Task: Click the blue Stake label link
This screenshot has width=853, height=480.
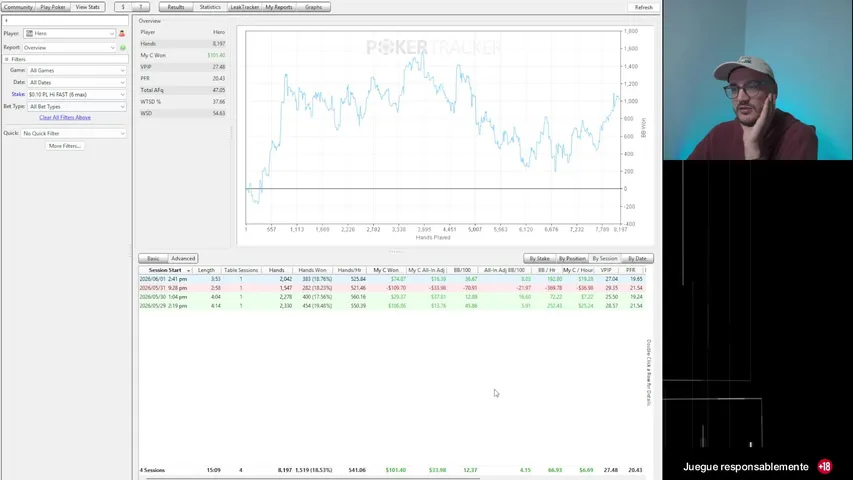Action: tap(18, 95)
